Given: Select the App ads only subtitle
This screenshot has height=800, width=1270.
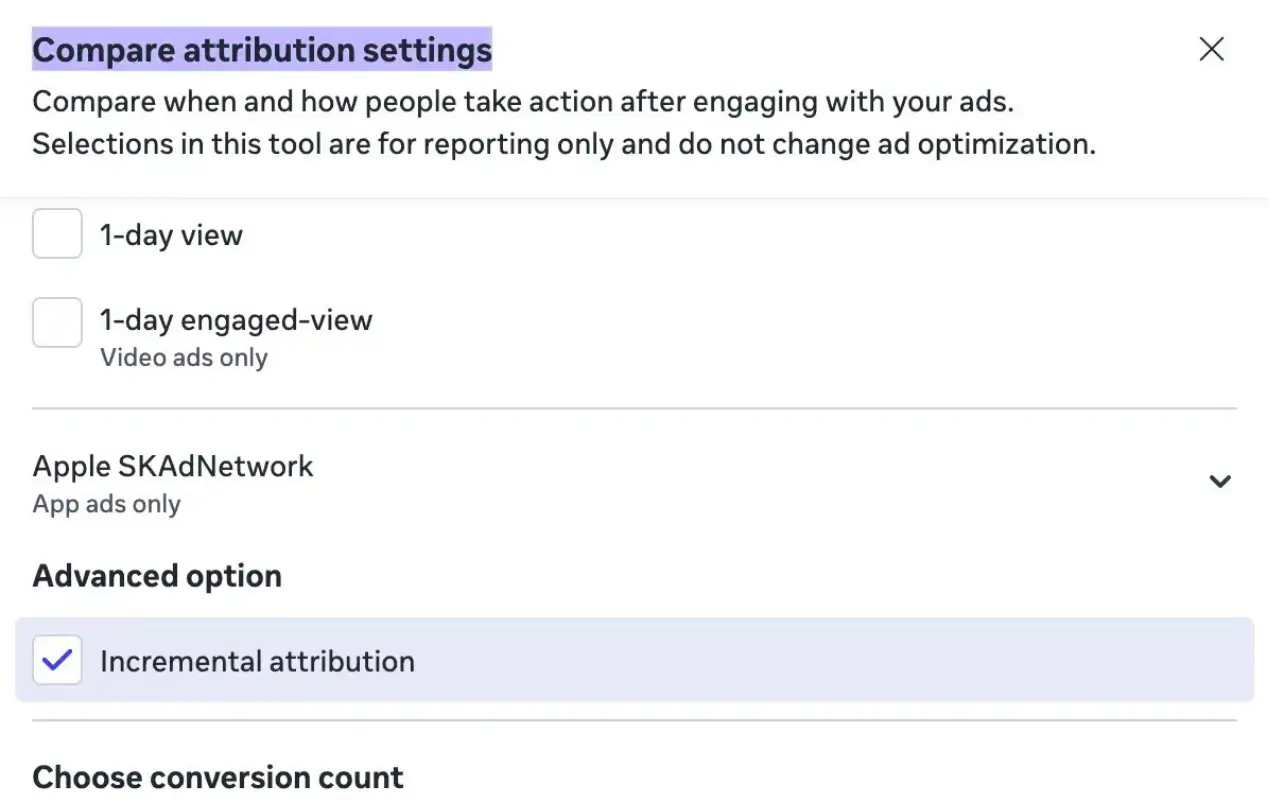Looking at the screenshot, I should (x=105, y=503).
